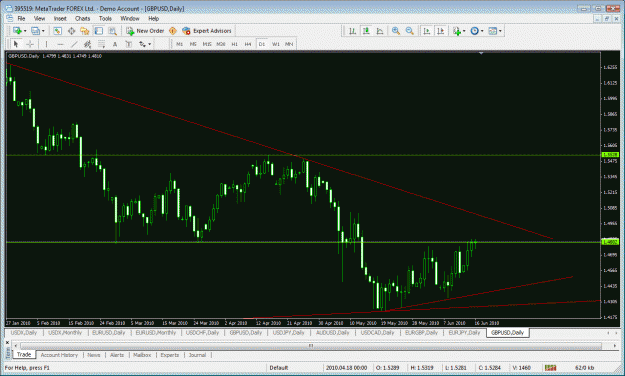Screen dimensions: 625x376
Task: Open the Tools menu
Action: pos(105,18)
